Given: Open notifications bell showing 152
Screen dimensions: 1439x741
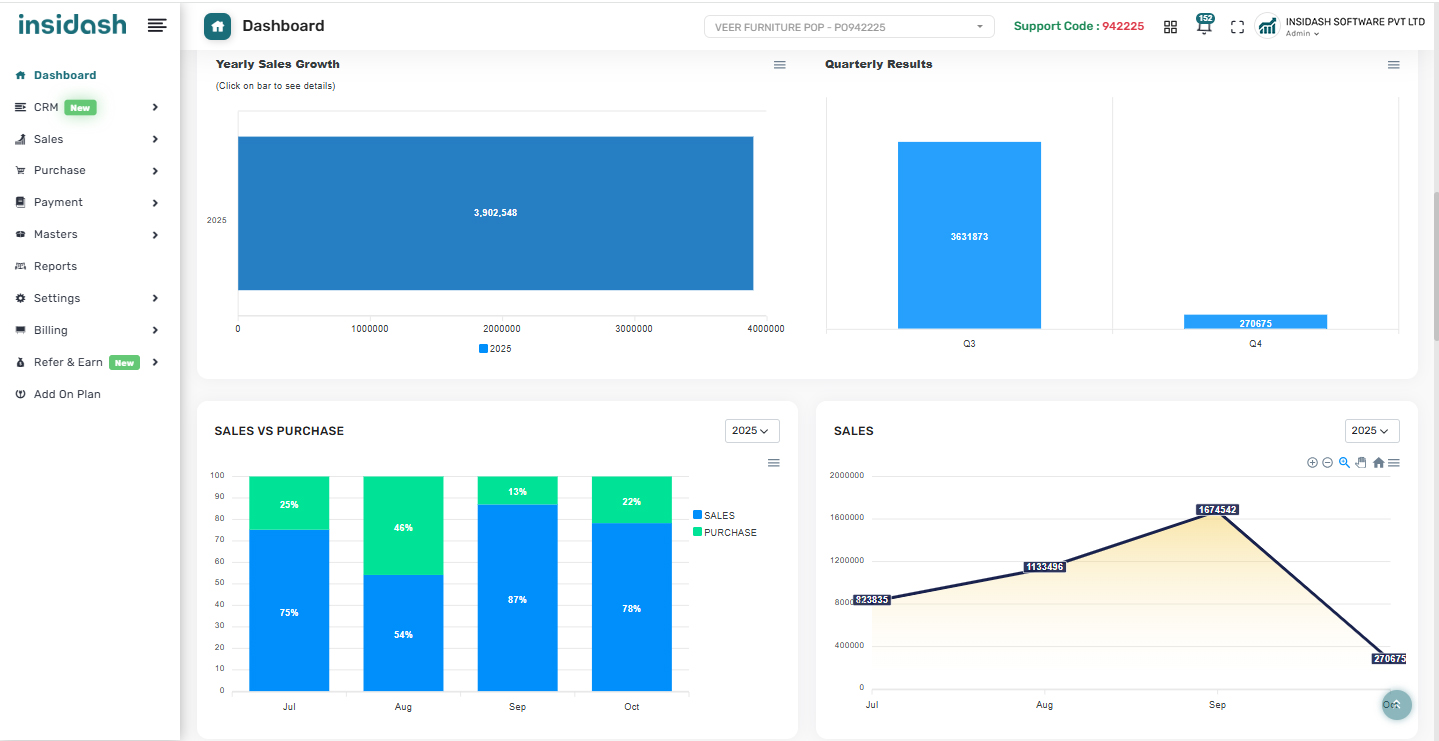Looking at the screenshot, I should 1204,27.
